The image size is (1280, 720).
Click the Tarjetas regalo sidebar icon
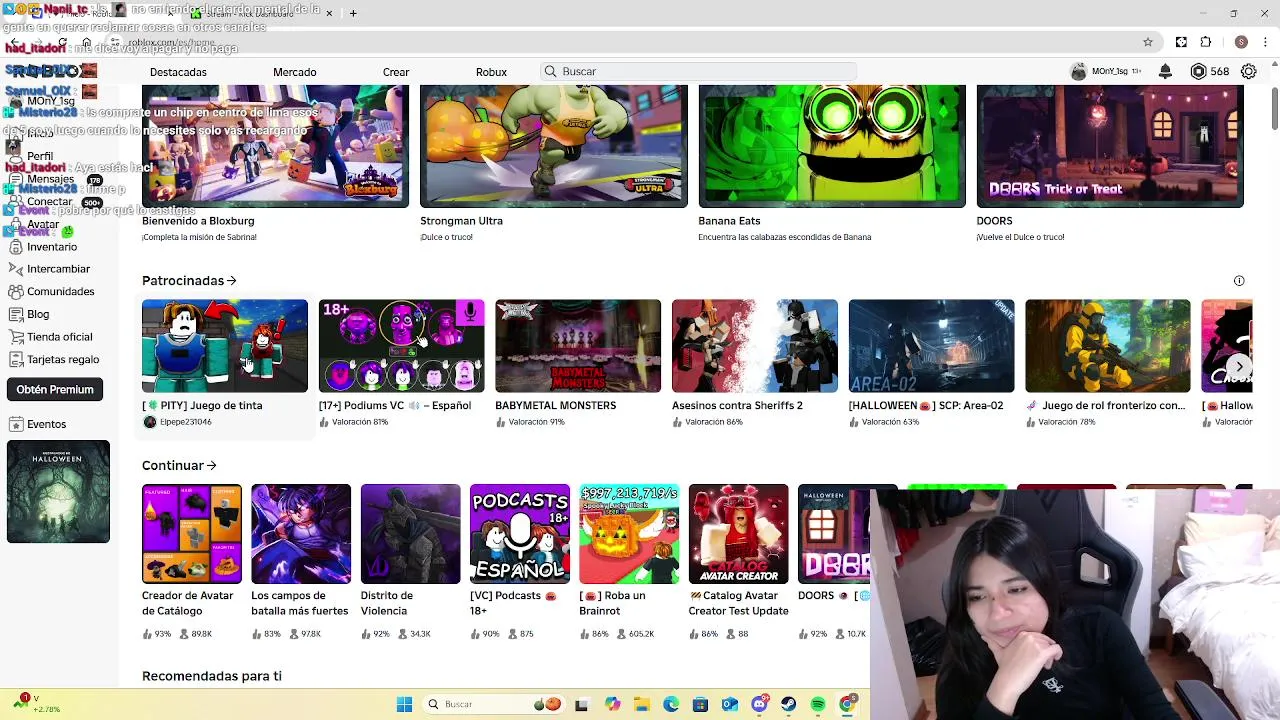(x=16, y=359)
